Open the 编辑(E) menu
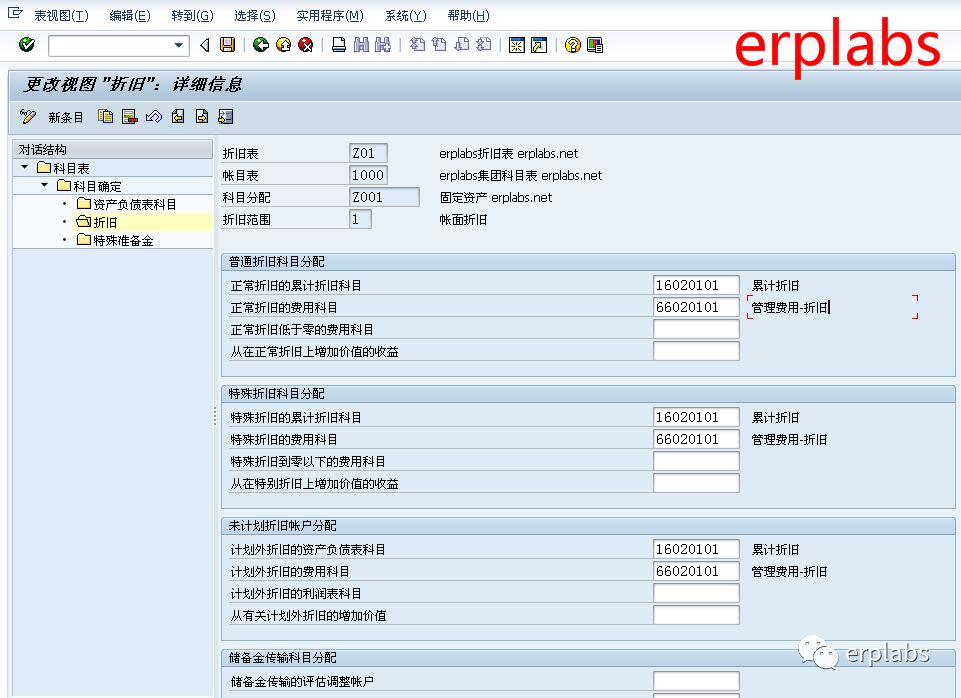Screen dimensions: 961x698 [x=130, y=15]
